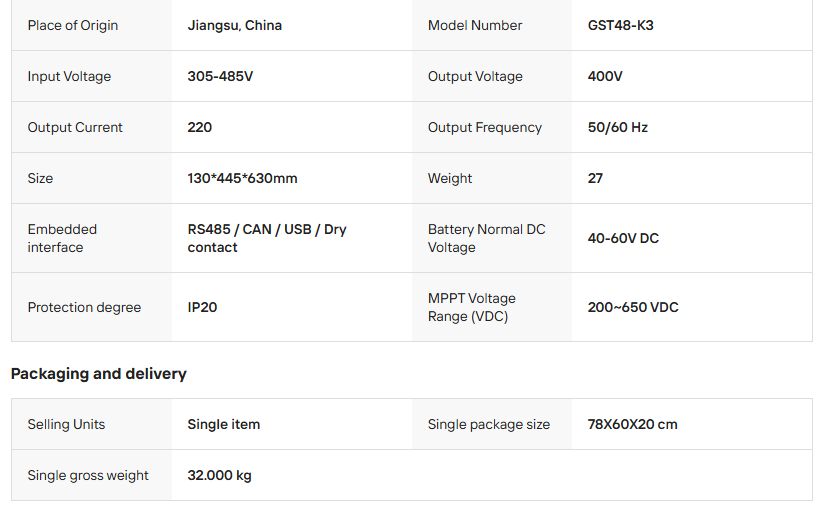Click the '130*445*630mm' size value

click(243, 178)
